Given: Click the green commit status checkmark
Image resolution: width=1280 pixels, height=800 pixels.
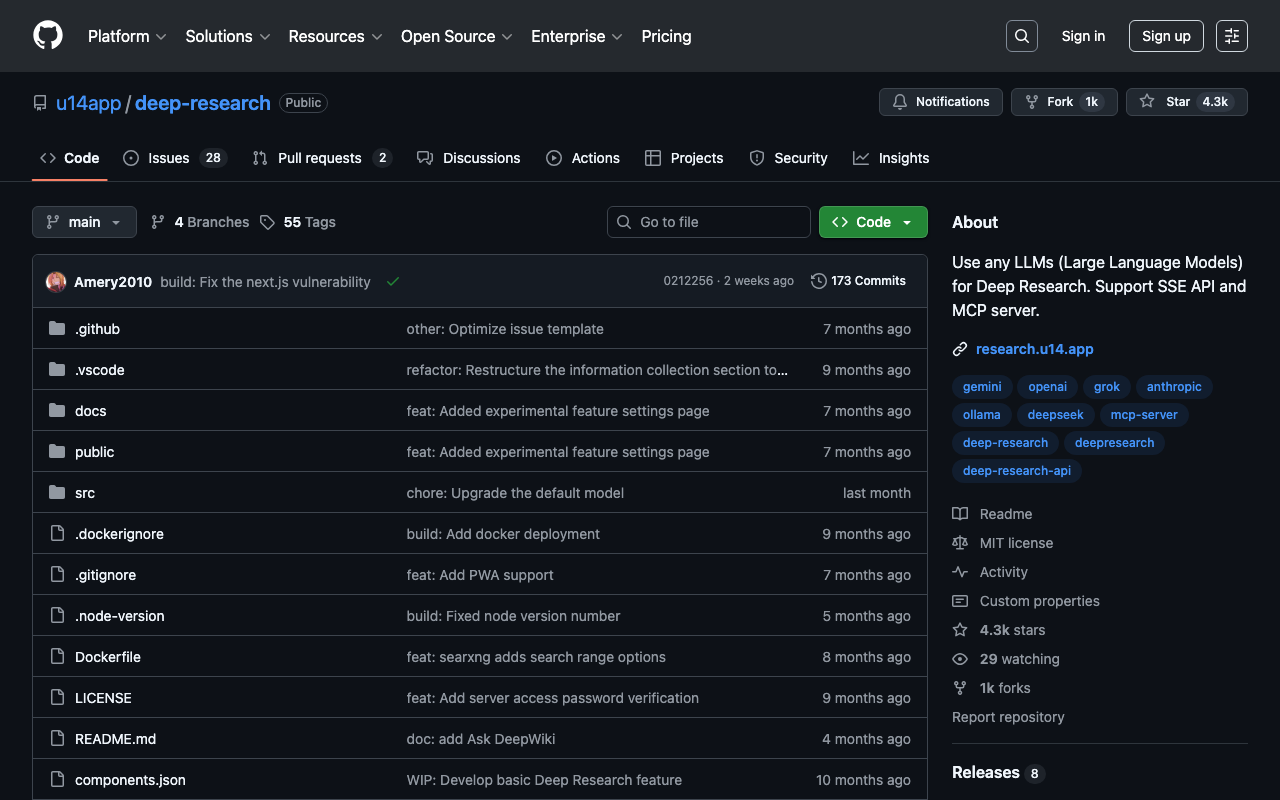Looking at the screenshot, I should click(x=393, y=282).
